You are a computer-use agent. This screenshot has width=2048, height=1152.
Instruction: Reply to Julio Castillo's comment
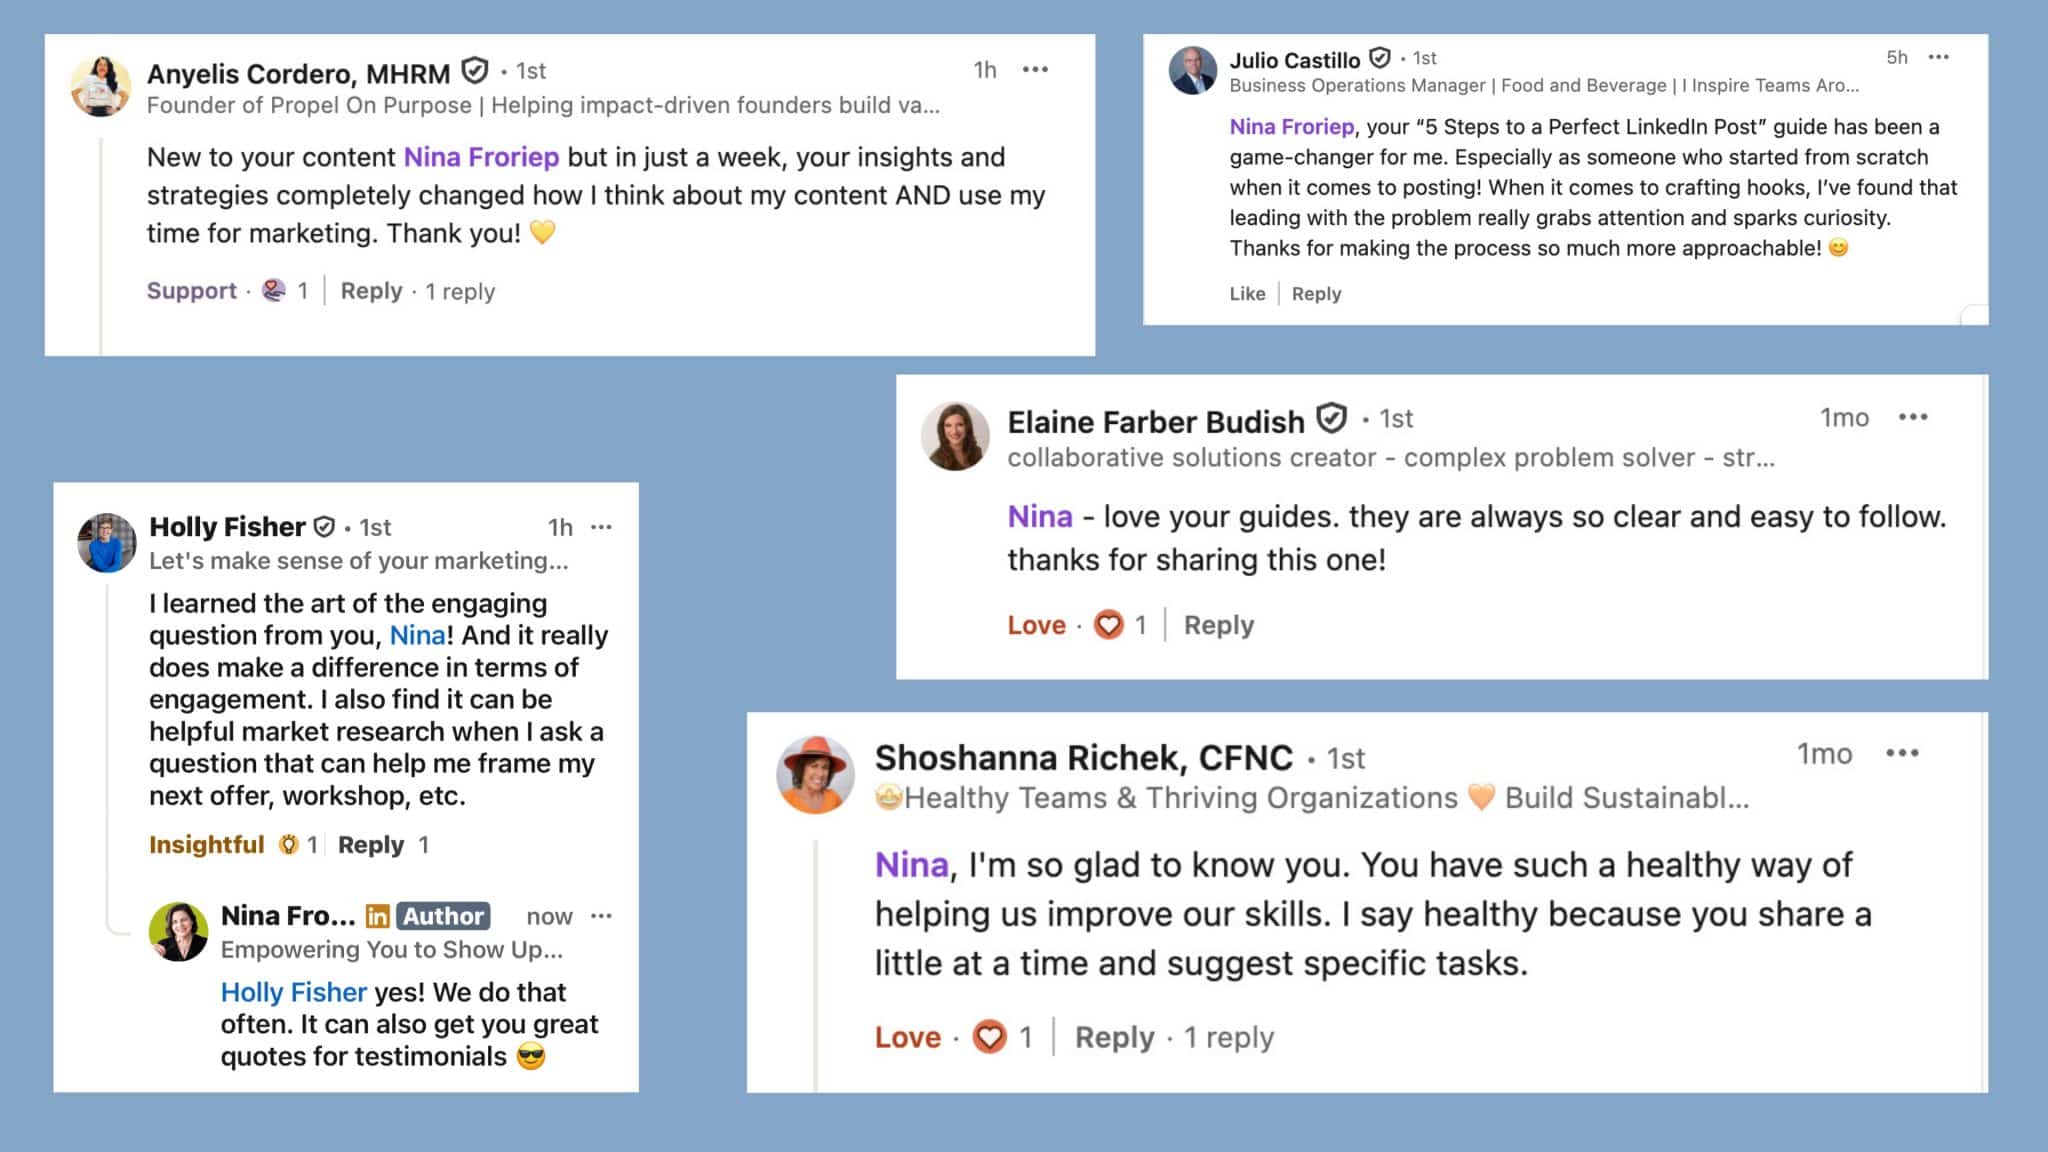tap(1316, 294)
